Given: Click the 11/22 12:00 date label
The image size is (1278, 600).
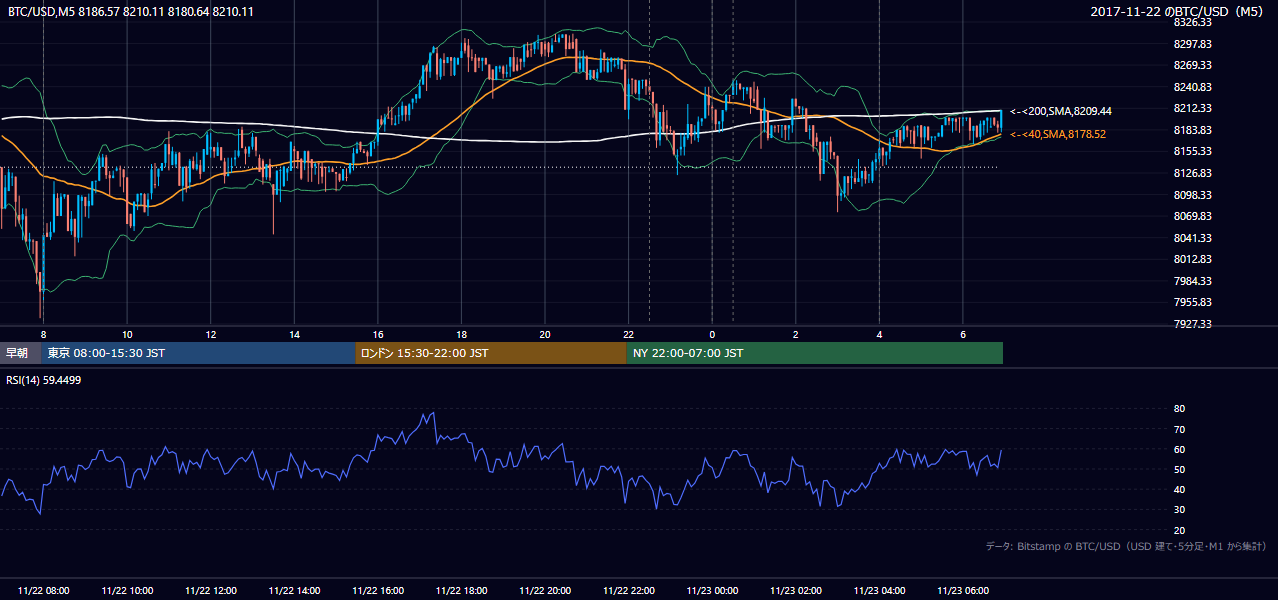Looking at the screenshot, I should pos(210,591).
